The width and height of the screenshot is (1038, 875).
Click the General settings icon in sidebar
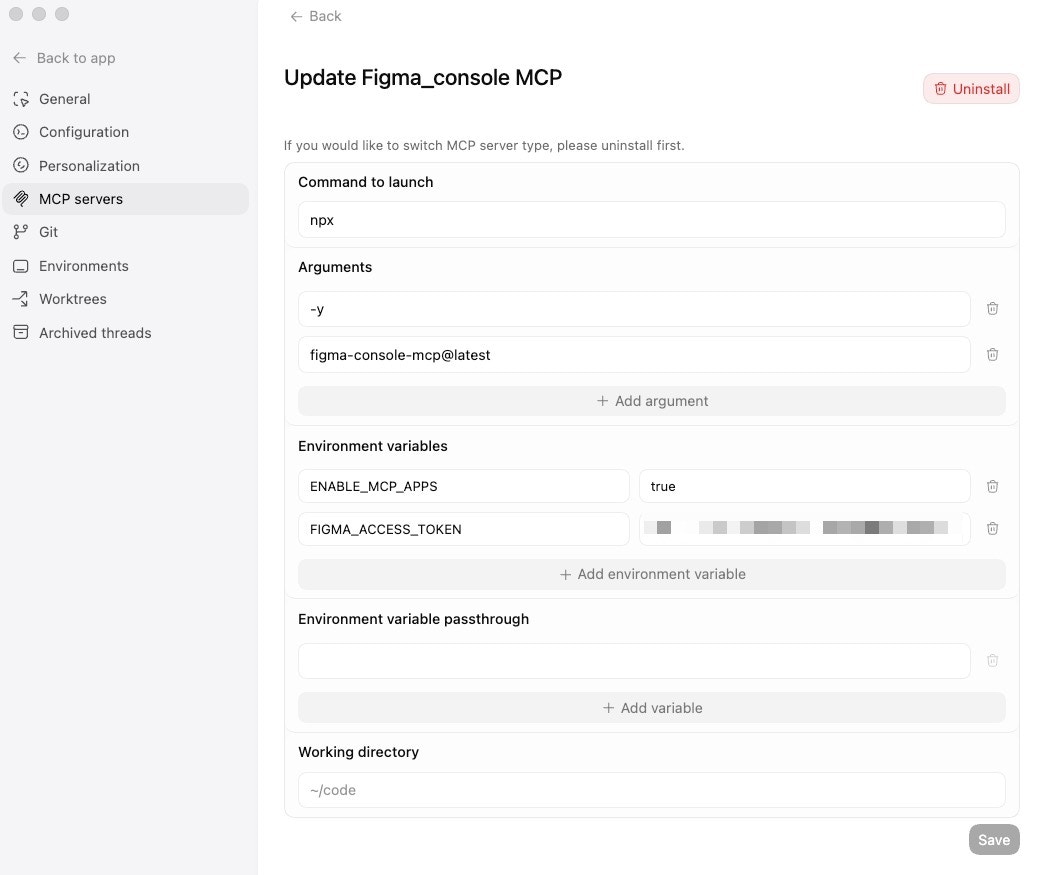tap(20, 98)
